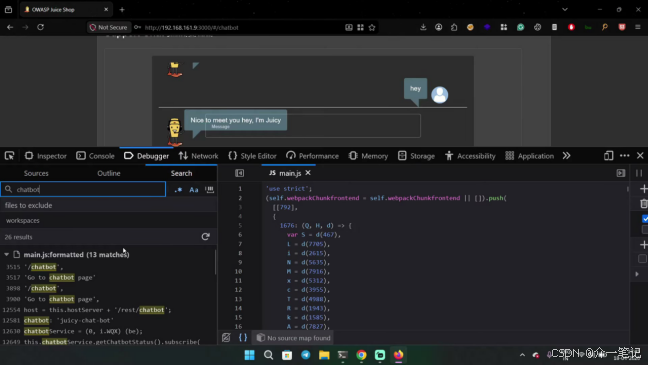This screenshot has width=648, height=365.
Task: Show hidden tray icons chevron
Action: (522, 355)
